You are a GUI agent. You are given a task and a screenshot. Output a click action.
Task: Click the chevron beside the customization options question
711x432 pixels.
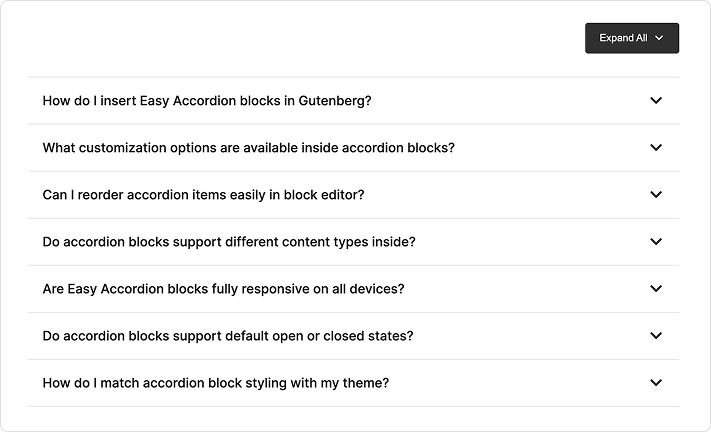point(656,148)
